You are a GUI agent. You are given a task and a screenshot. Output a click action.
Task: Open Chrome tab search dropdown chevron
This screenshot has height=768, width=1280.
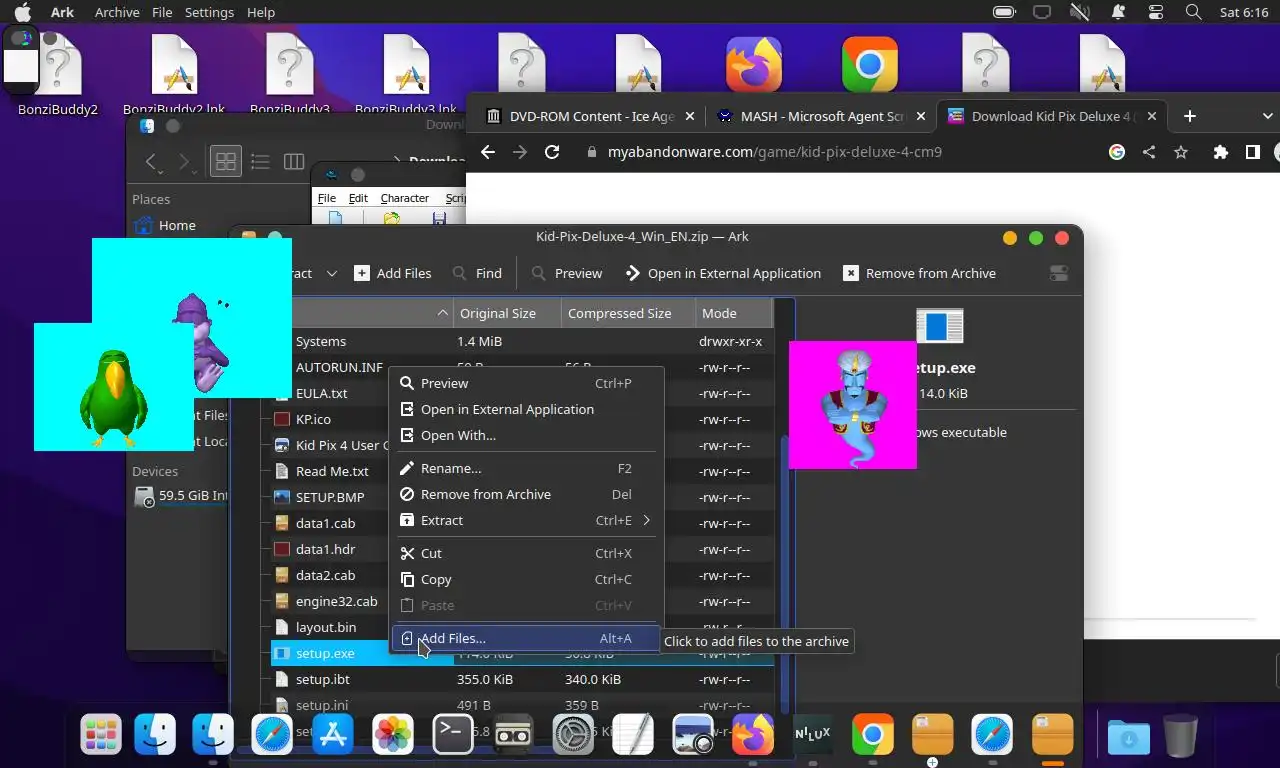1267,116
